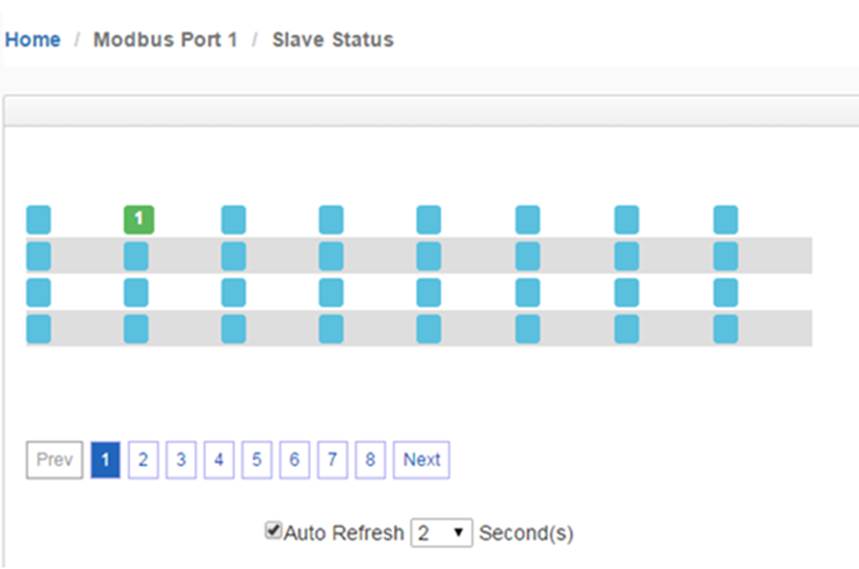The width and height of the screenshot is (859, 569).
Task: Open the refresh interval seconds dropdown
Action: [442, 533]
